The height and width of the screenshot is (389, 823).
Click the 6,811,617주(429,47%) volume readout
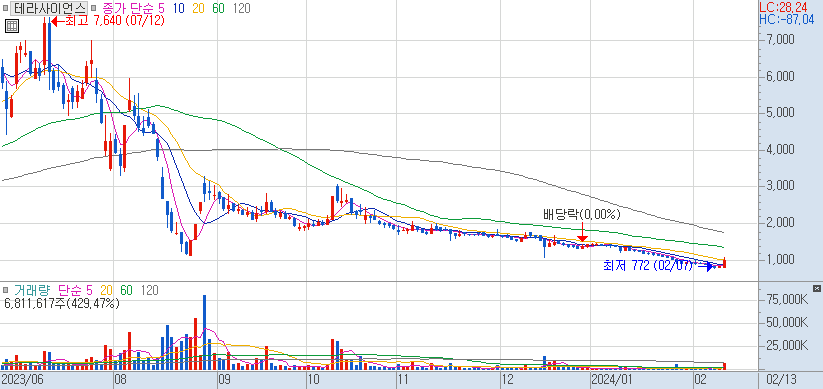click(x=62, y=303)
